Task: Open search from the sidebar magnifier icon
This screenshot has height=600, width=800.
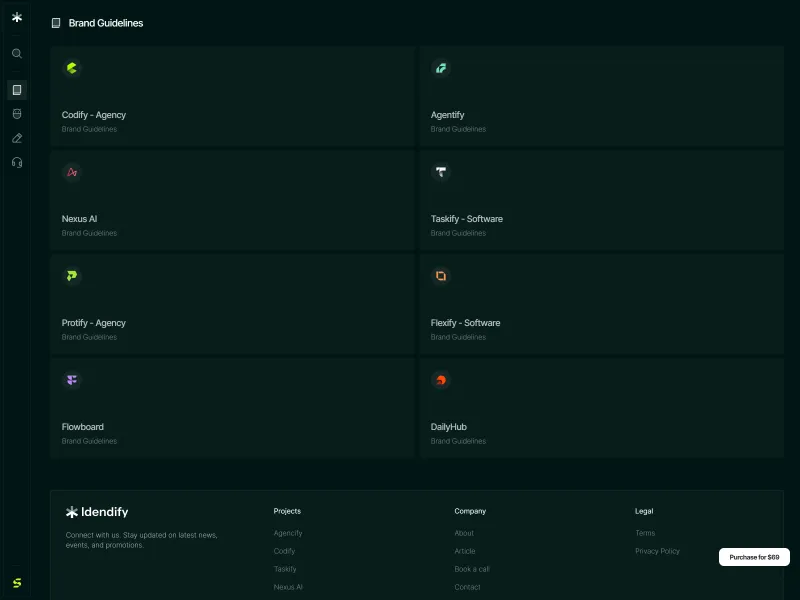Action: [17, 54]
